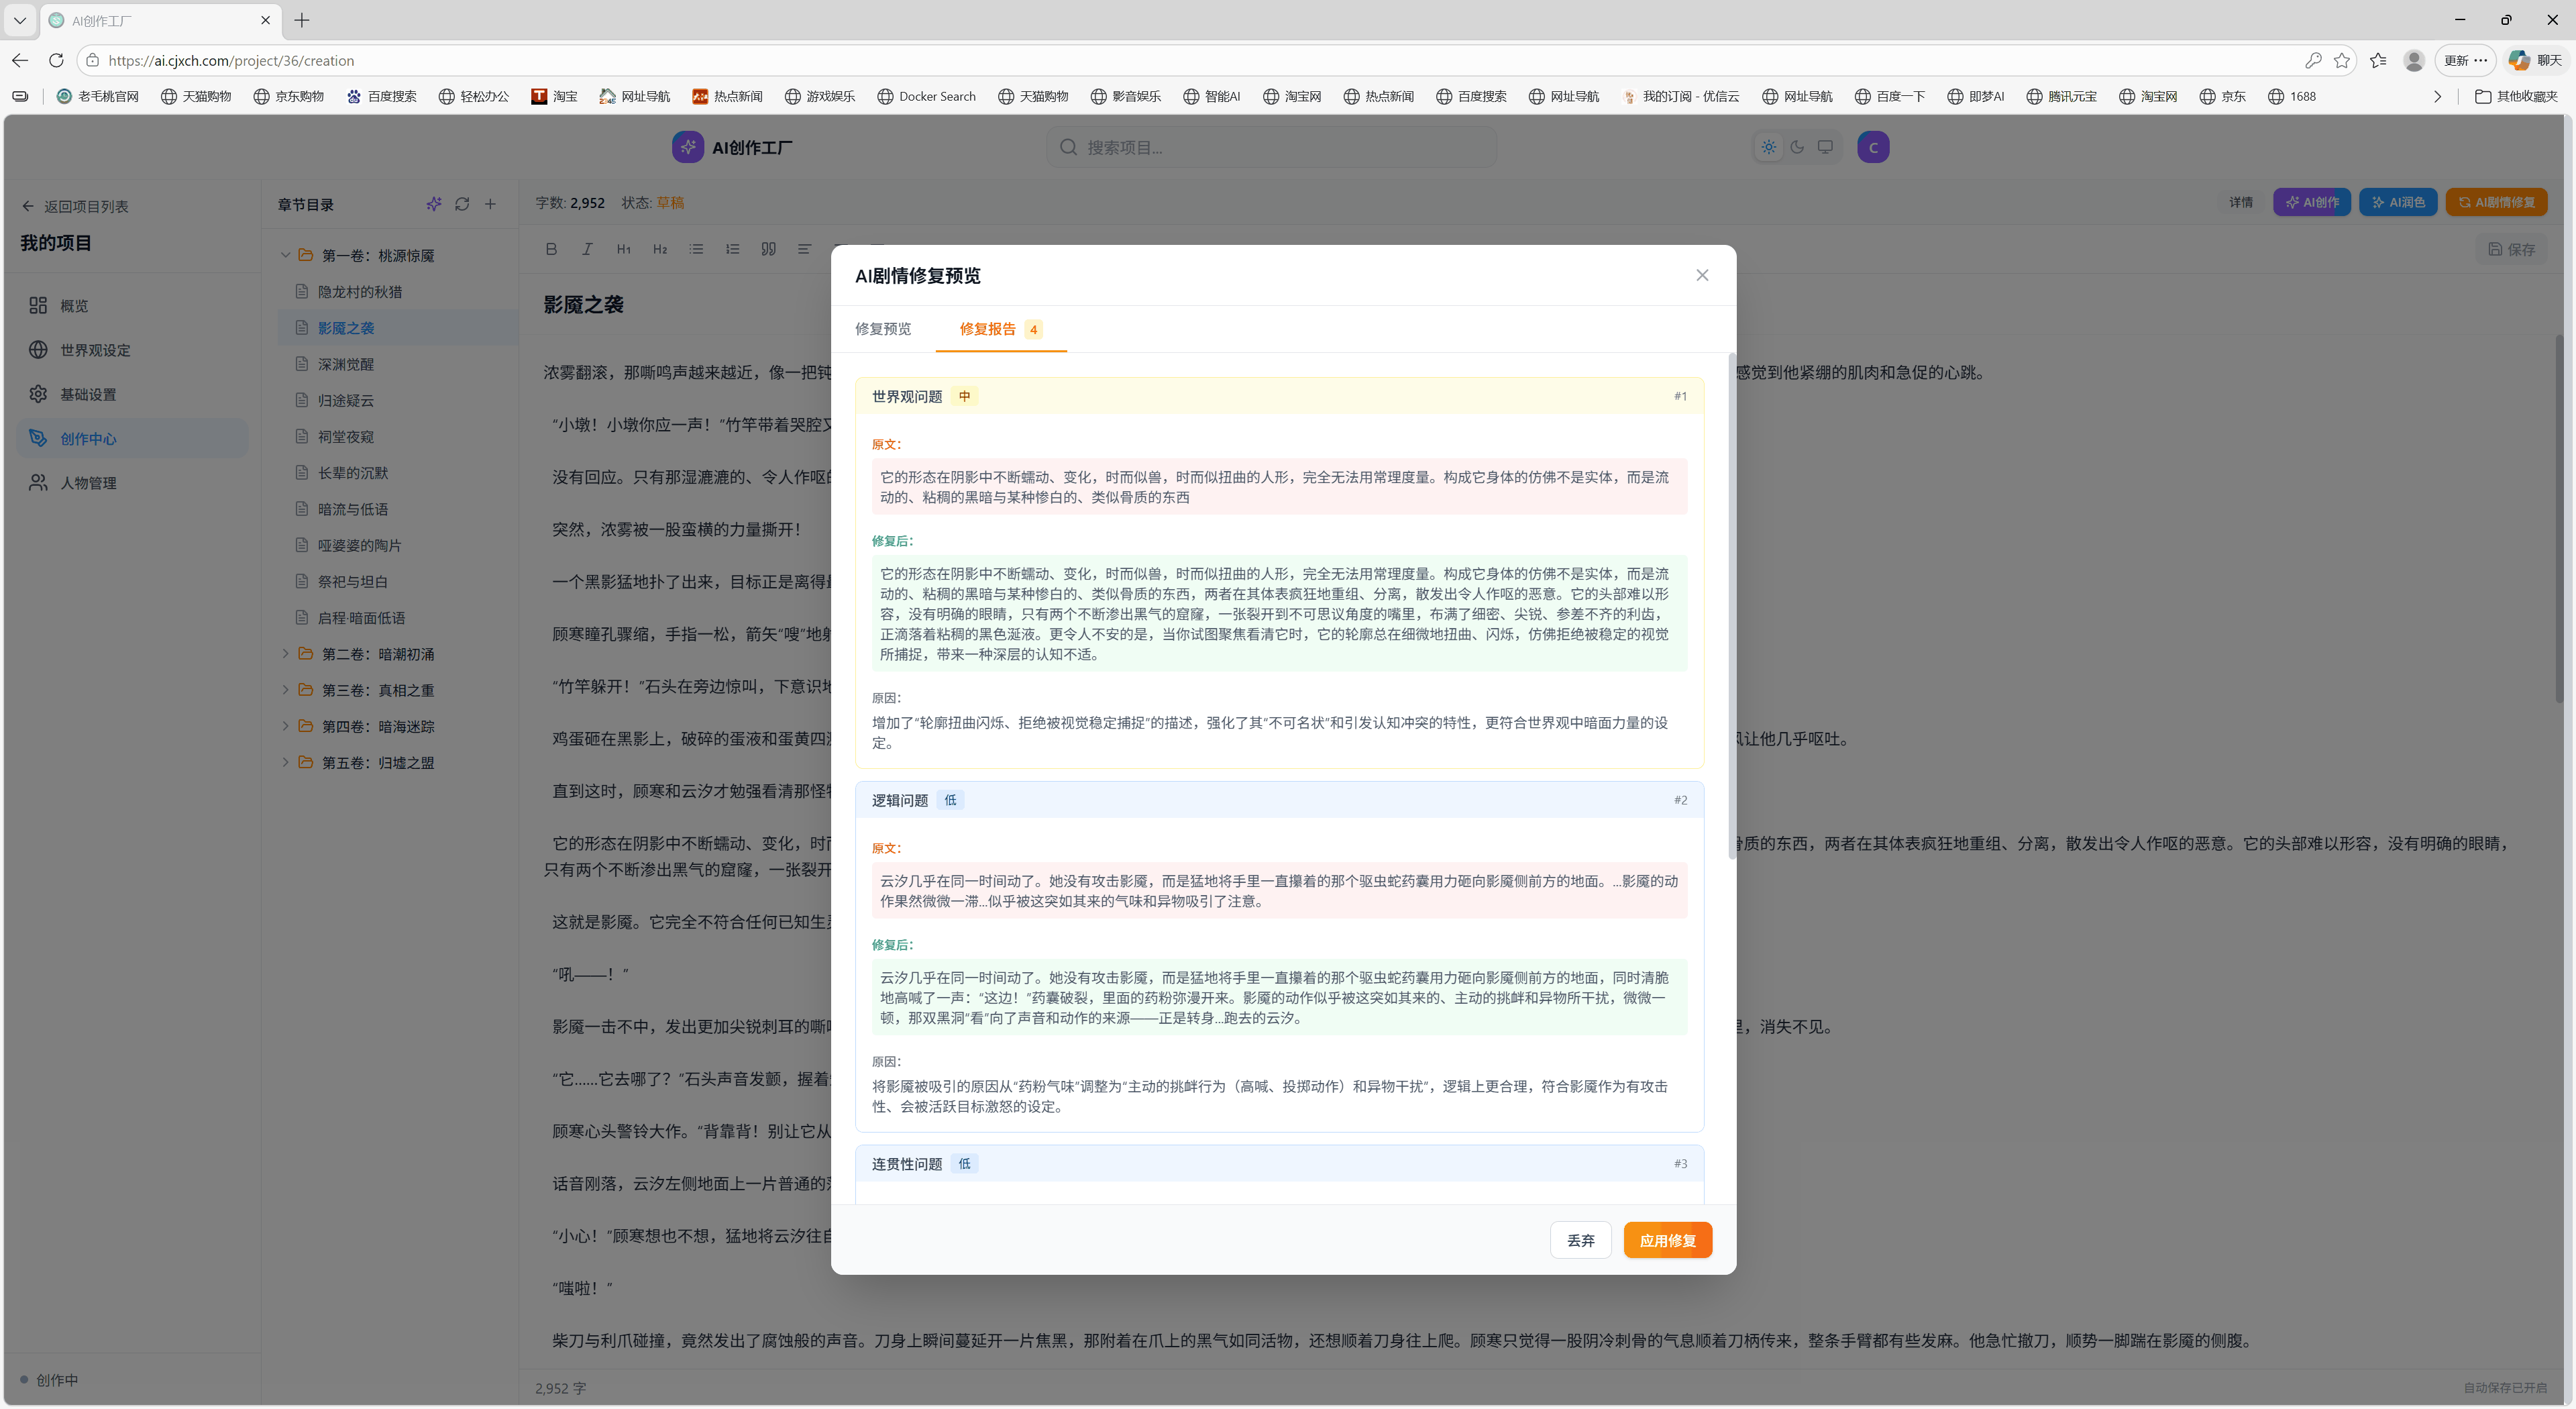Open 概览 in the sidebar
The height and width of the screenshot is (1409, 2576).
132,305
